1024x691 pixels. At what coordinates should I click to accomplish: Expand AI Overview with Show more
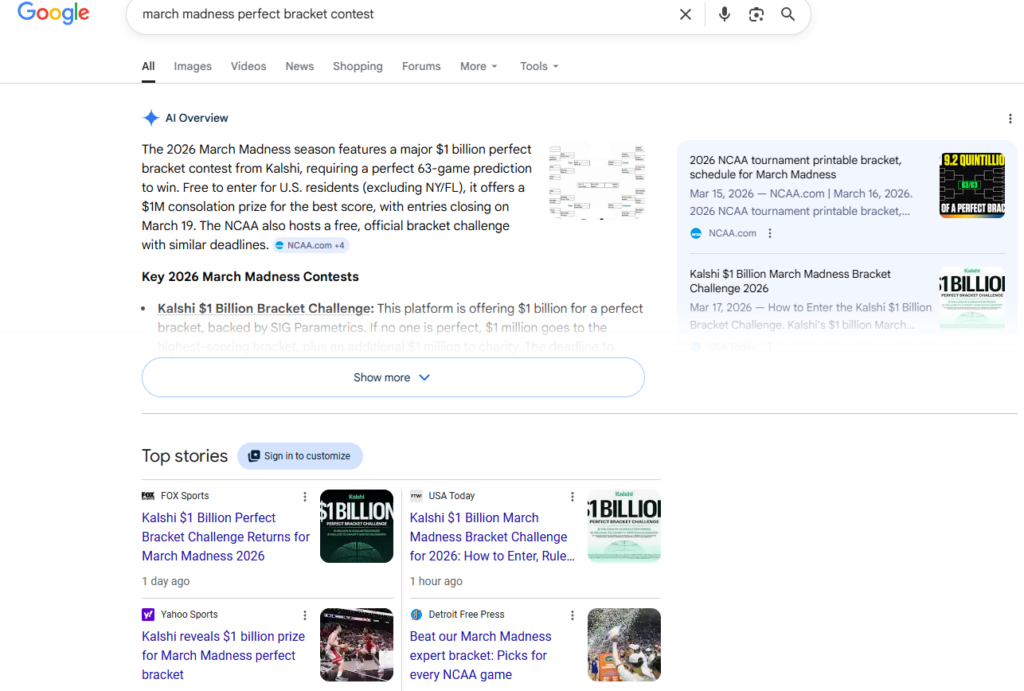pyautogui.click(x=393, y=378)
